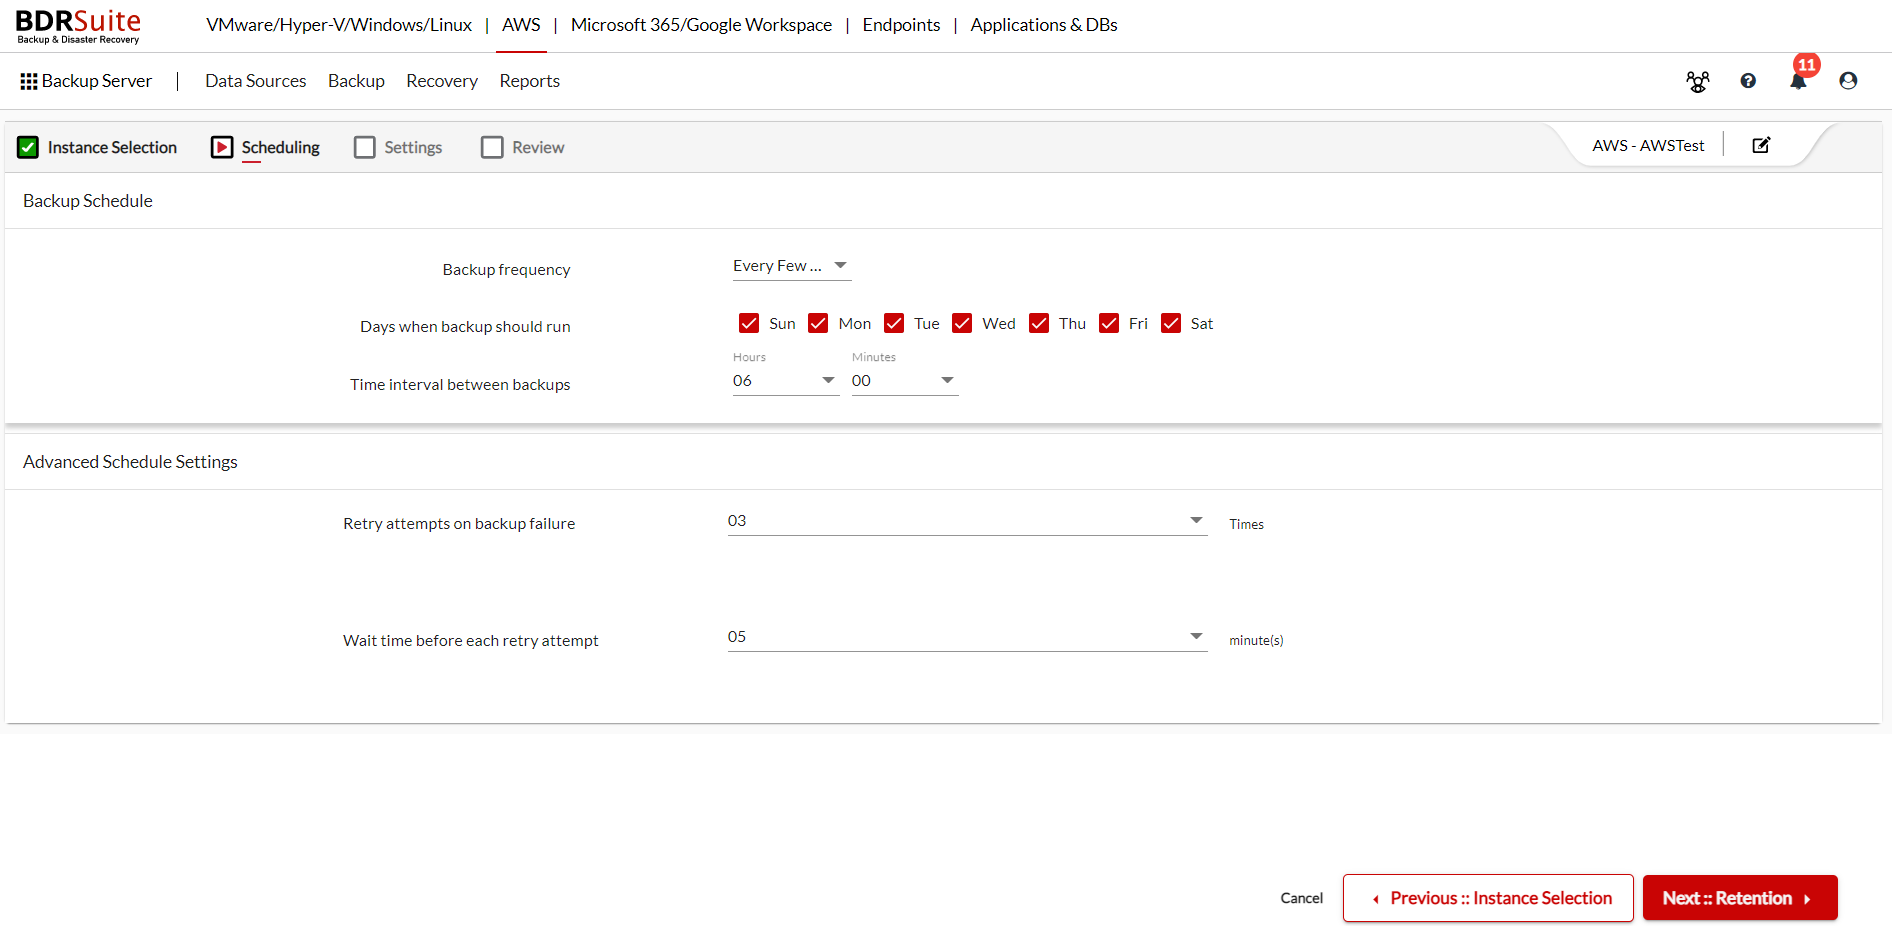
Task: Open the Data Sources menu
Action: [x=256, y=81]
